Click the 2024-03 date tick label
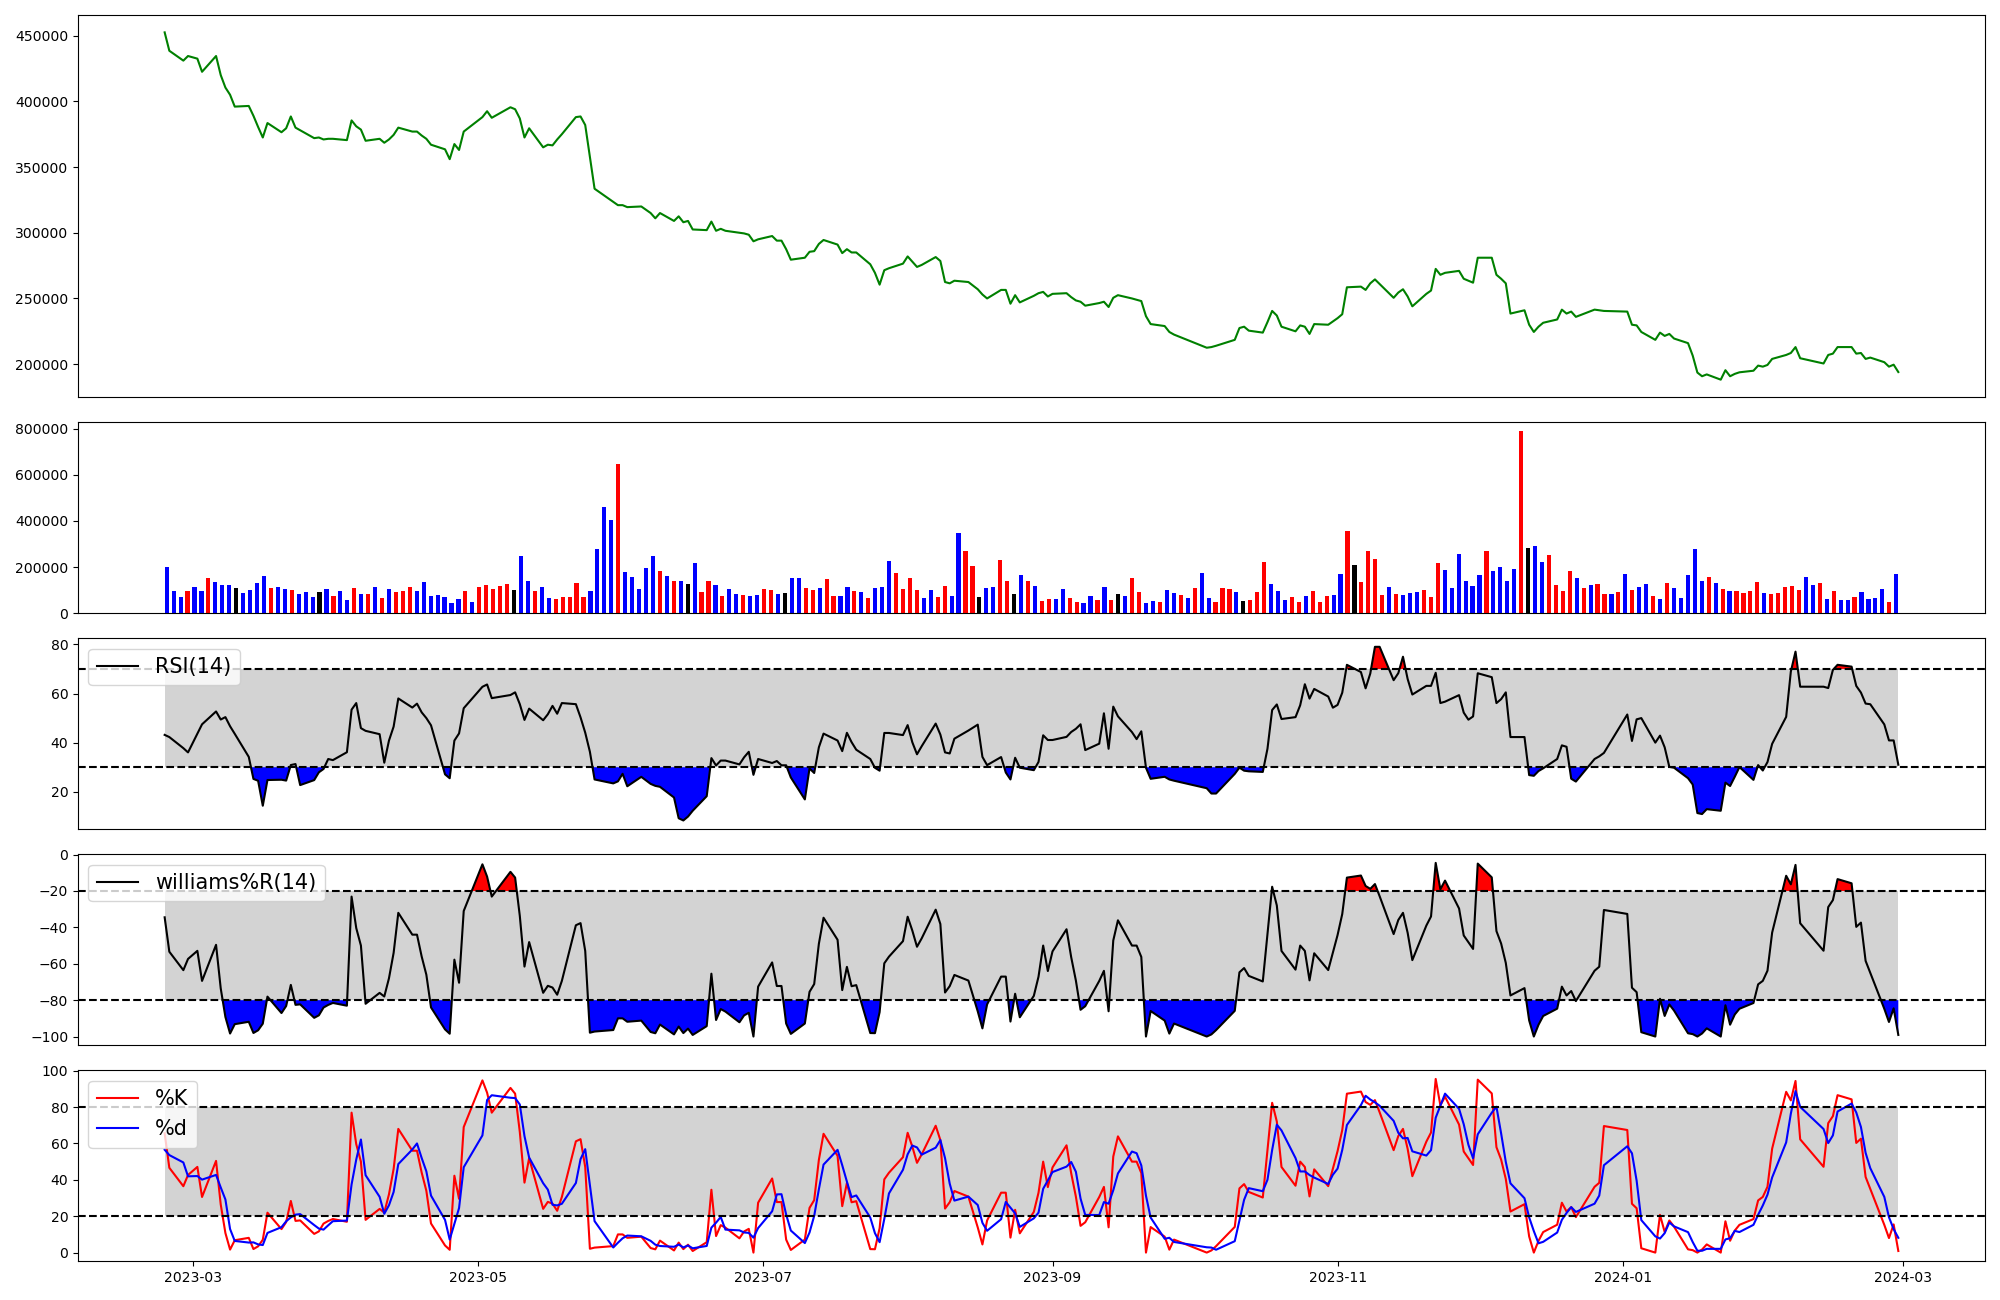 (1904, 1277)
